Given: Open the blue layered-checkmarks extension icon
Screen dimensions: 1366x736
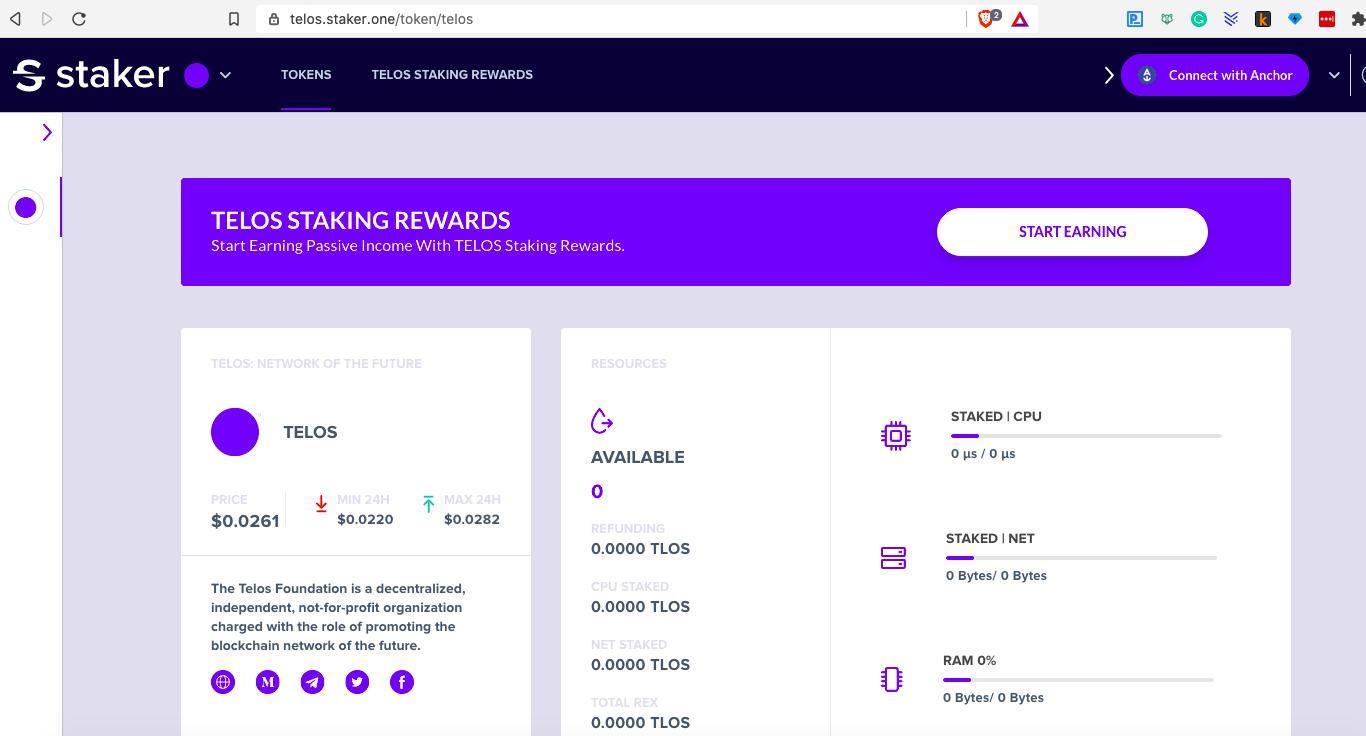Looking at the screenshot, I should (x=1231, y=18).
